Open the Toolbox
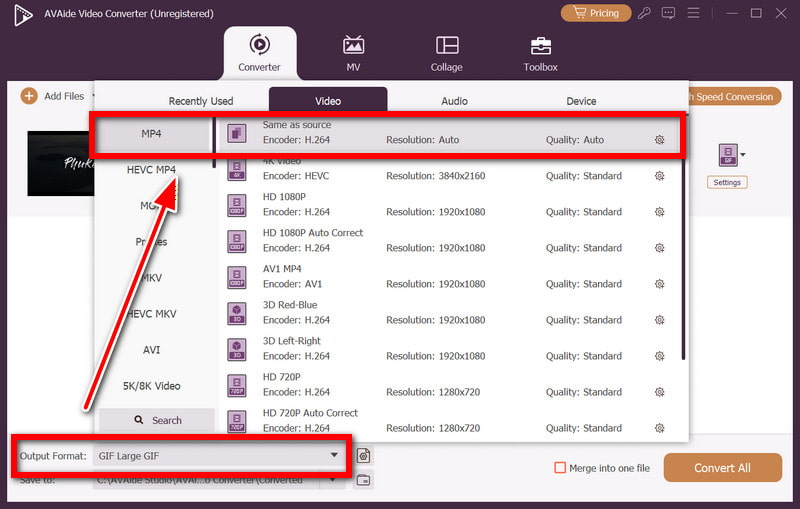 [540, 52]
